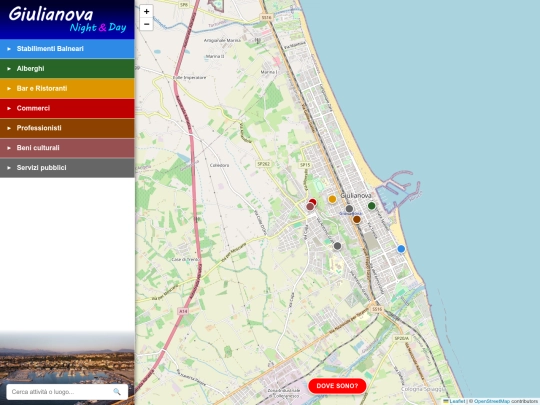Select the muted red cultural heritage marker
The width and height of the screenshot is (540, 405).
click(x=310, y=207)
